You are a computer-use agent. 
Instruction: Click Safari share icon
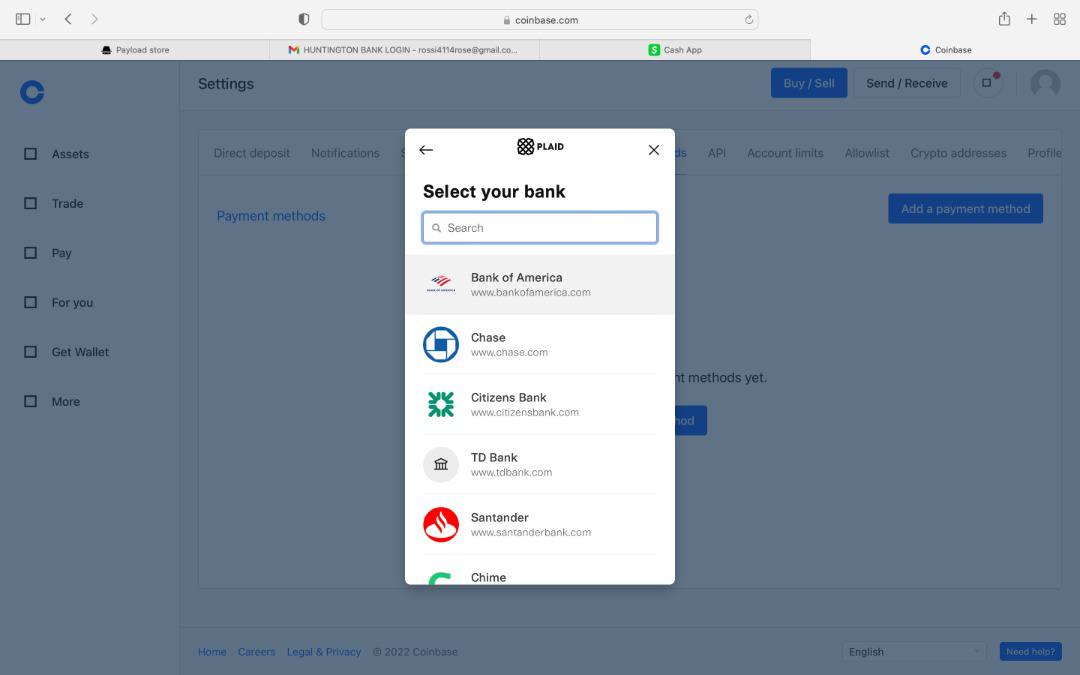pyautogui.click(x=1004, y=19)
